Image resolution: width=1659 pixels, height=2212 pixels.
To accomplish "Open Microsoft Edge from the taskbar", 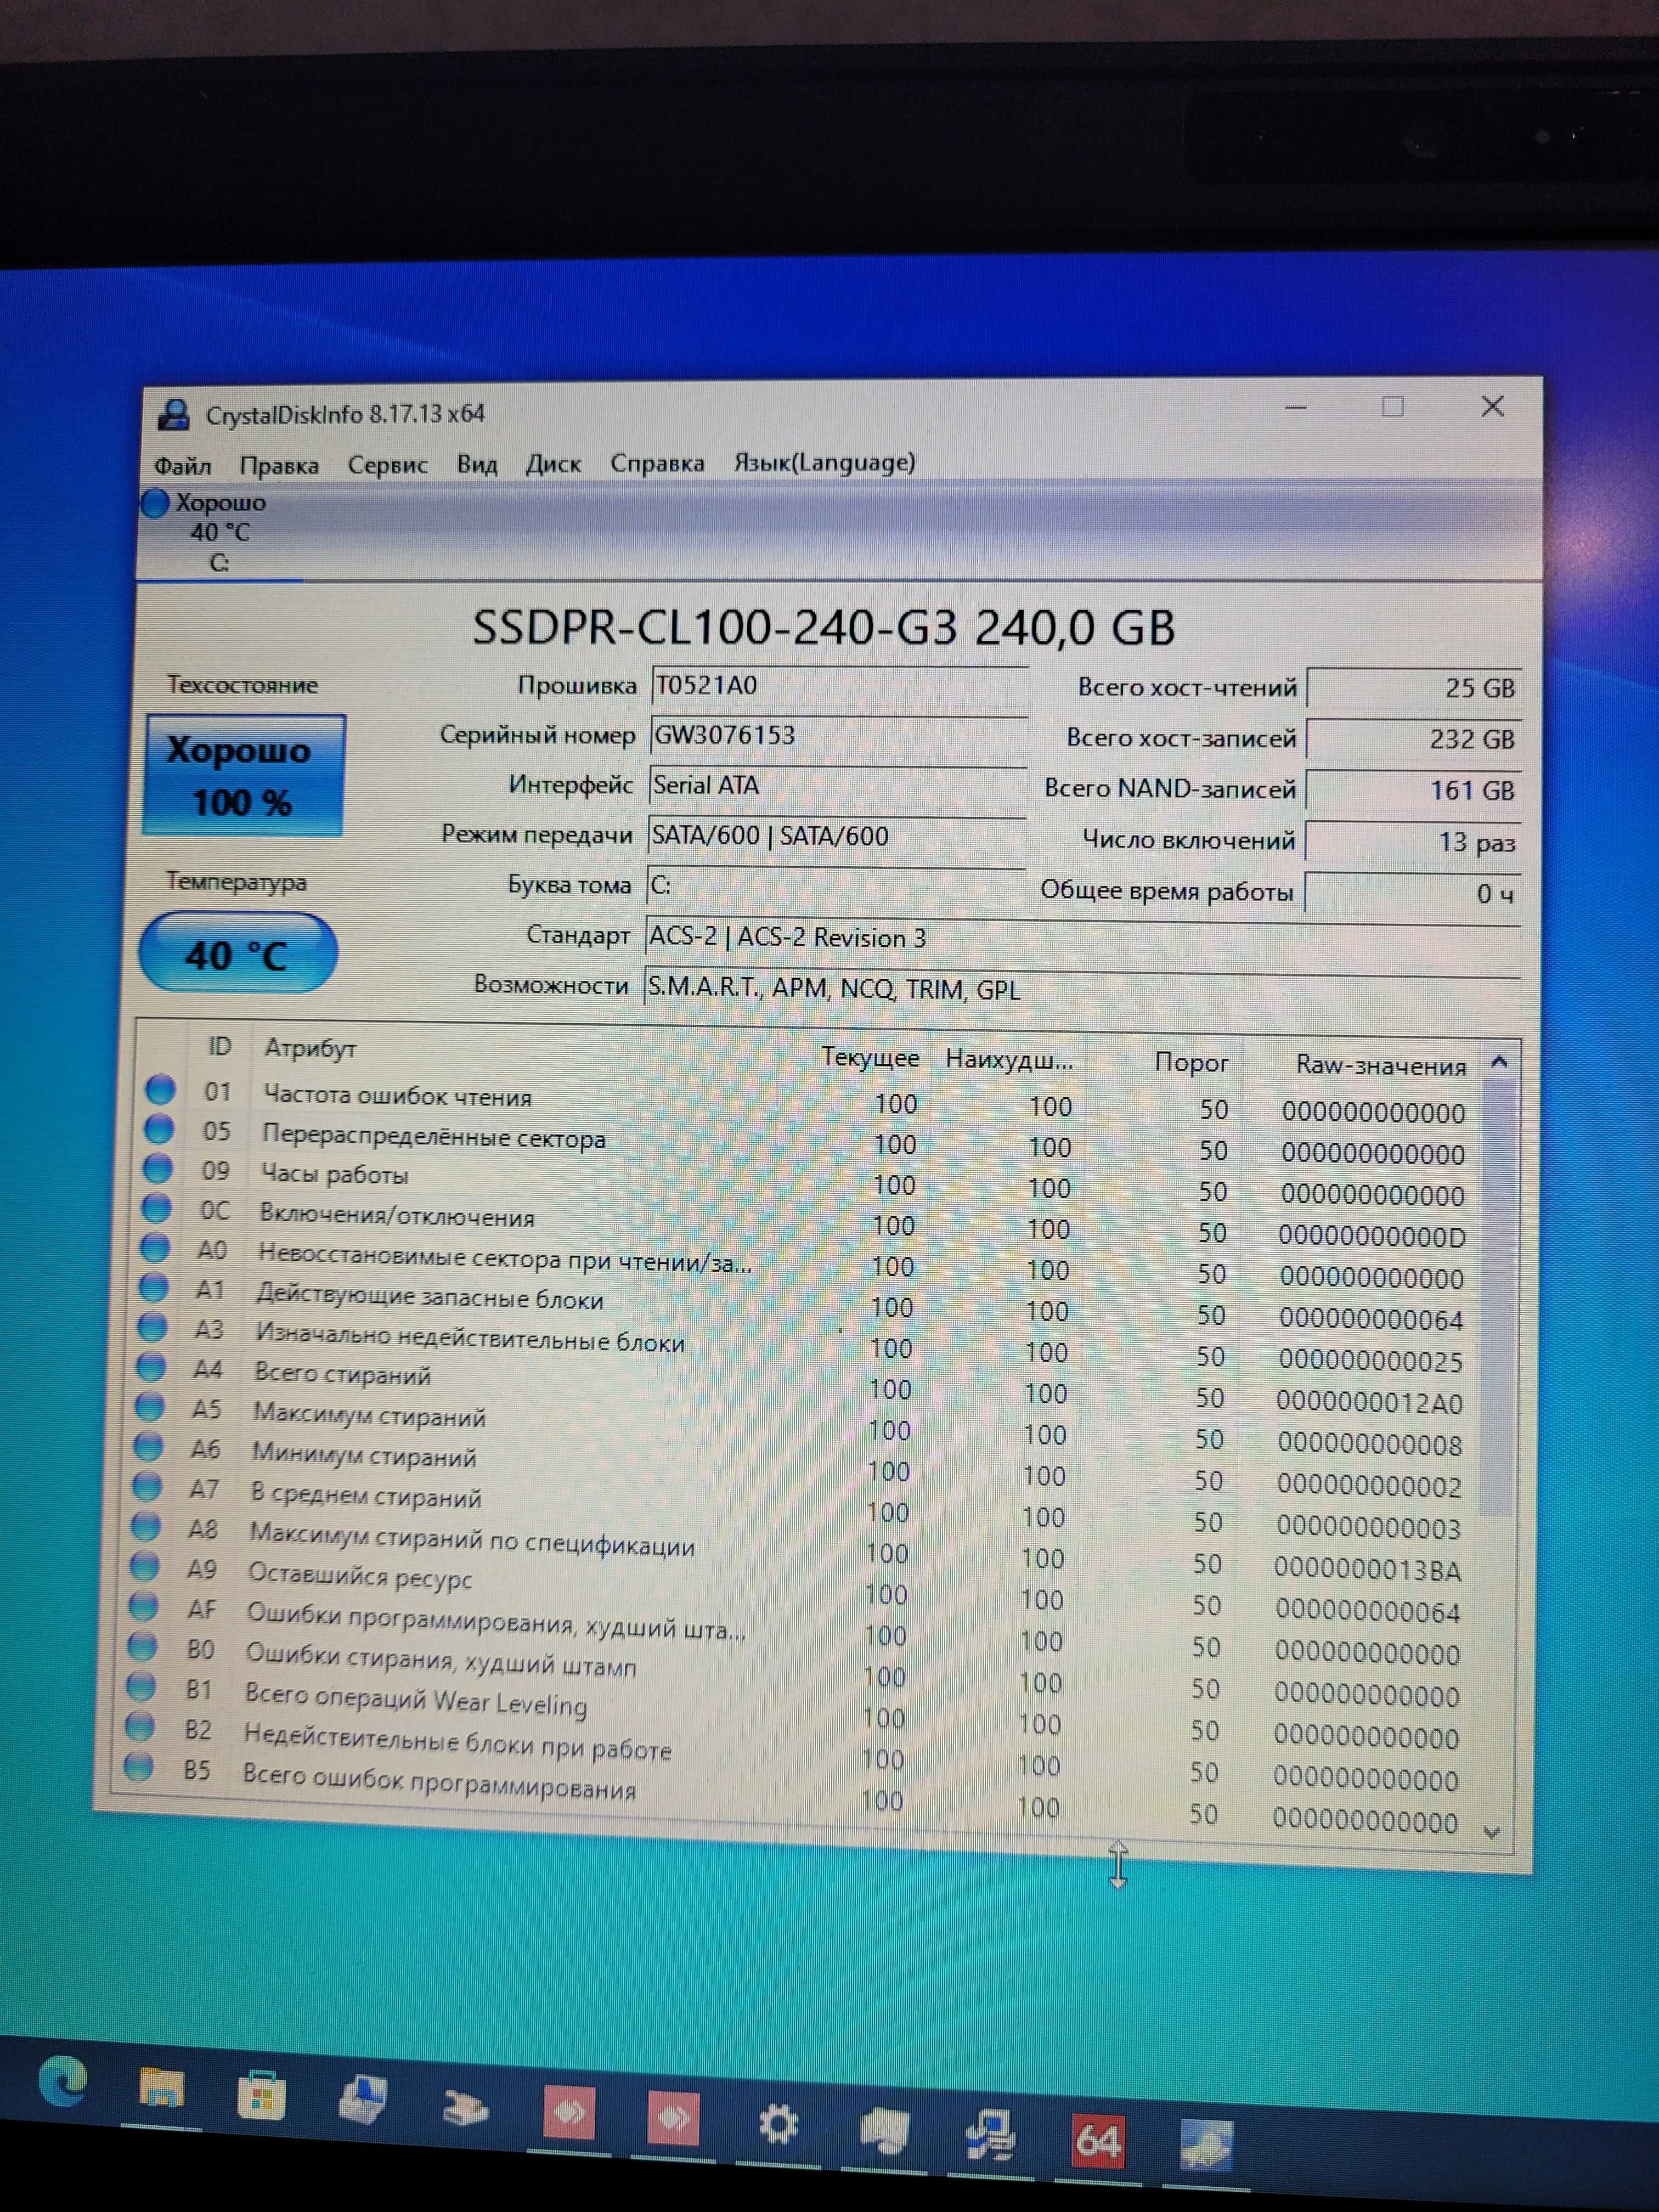I will click(x=63, y=2083).
